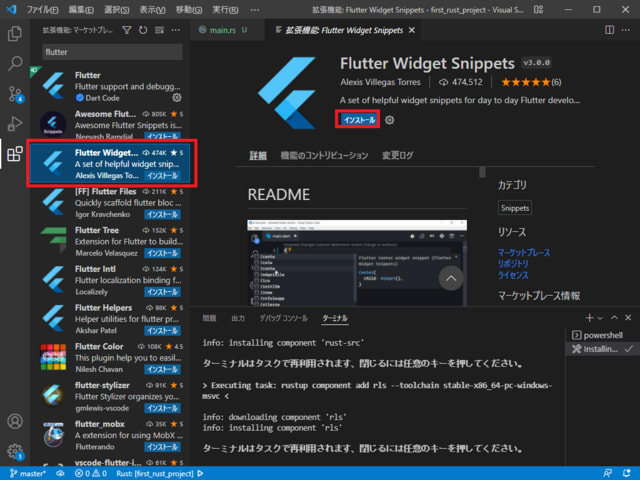
Task: Open the Explorer view in activity bar
Action: click(15, 34)
